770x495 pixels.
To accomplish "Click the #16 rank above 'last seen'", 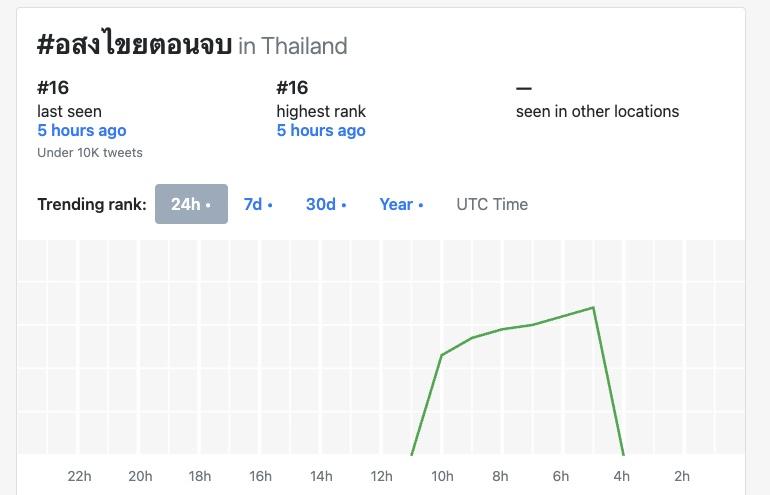I will click(x=53, y=88).
